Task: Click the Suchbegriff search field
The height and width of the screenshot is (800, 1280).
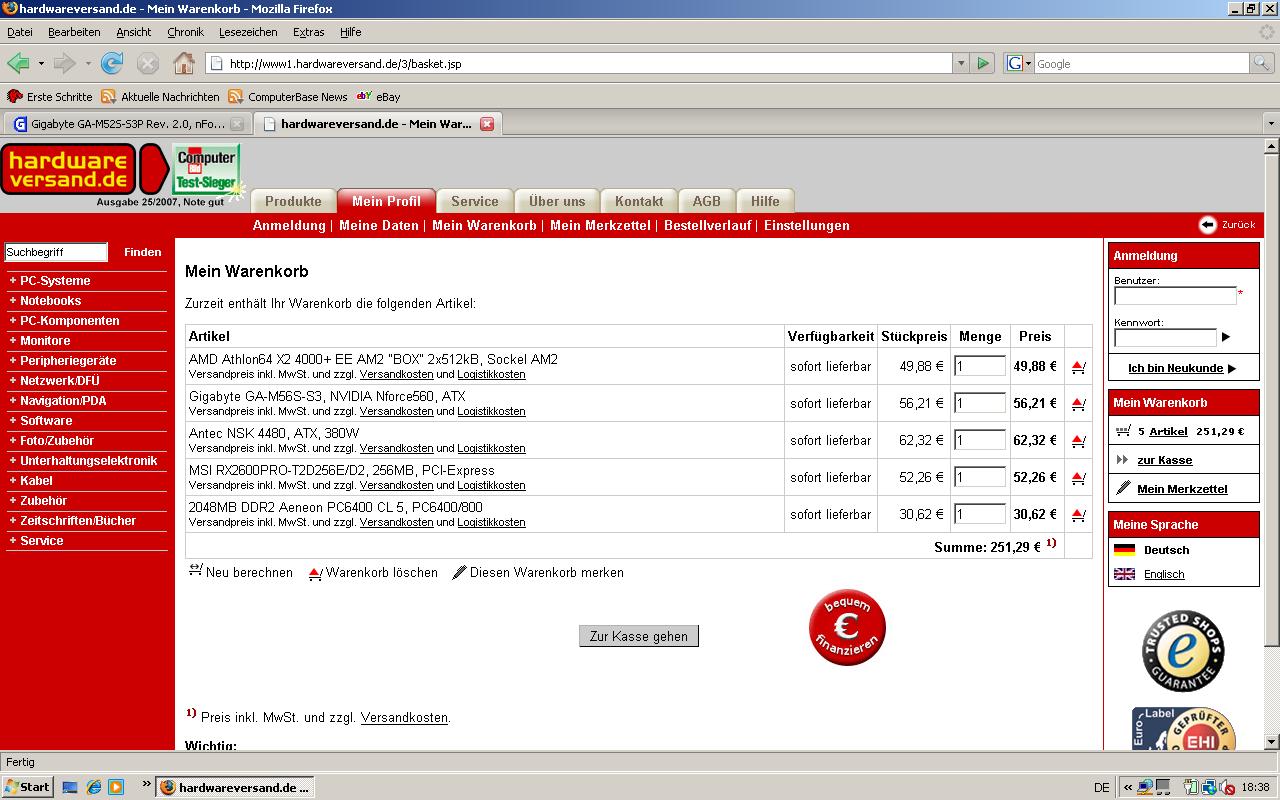Action: [x=56, y=252]
